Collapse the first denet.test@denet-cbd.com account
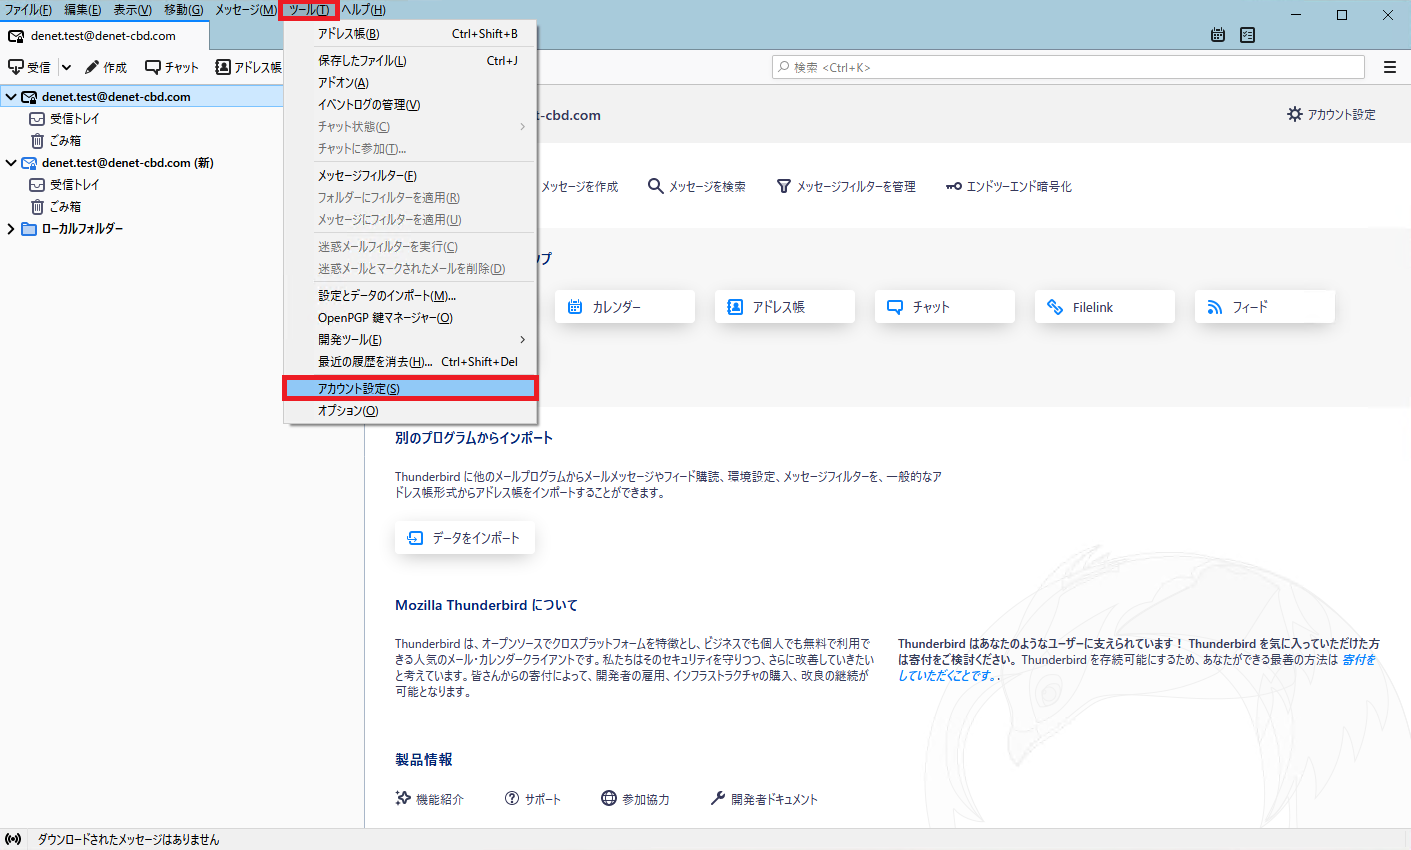This screenshot has height=850, width=1411. coord(11,97)
